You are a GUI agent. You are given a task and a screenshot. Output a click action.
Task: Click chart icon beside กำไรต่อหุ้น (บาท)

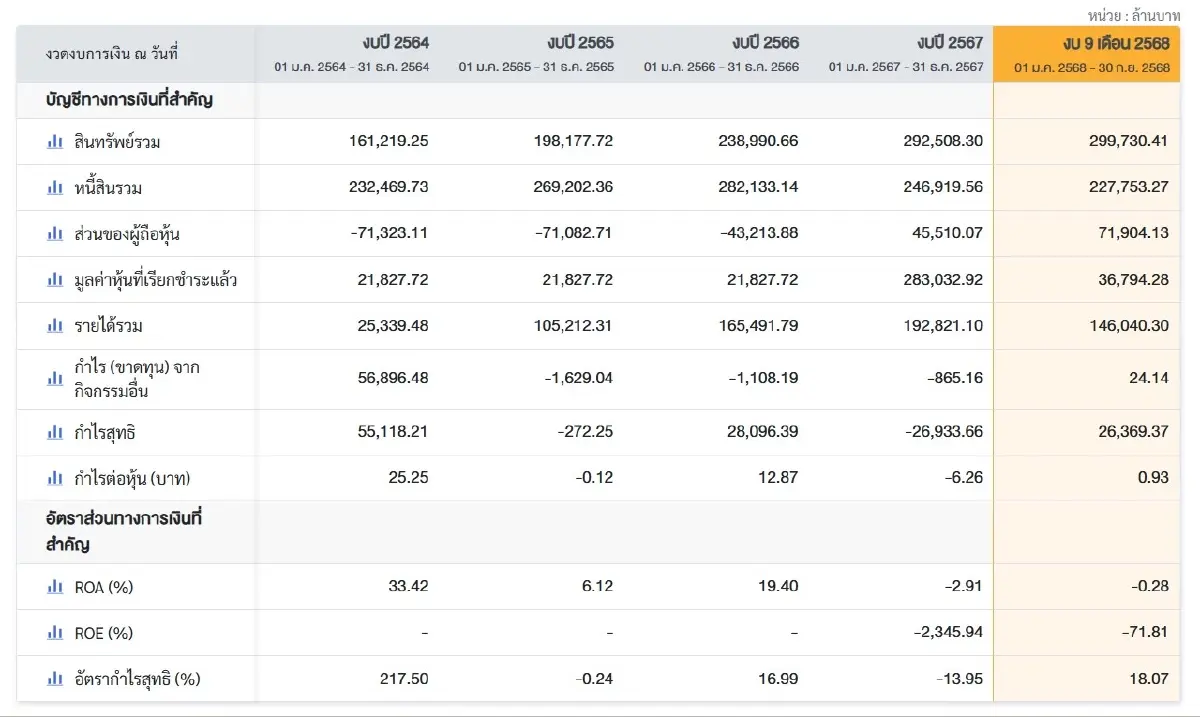coord(55,479)
